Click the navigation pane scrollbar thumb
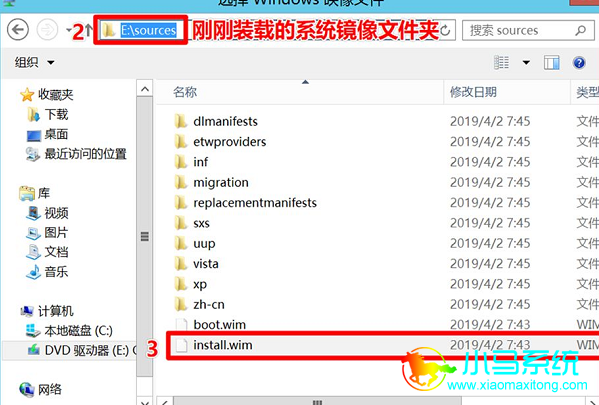The height and width of the screenshot is (405, 599). (x=145, y=236)
